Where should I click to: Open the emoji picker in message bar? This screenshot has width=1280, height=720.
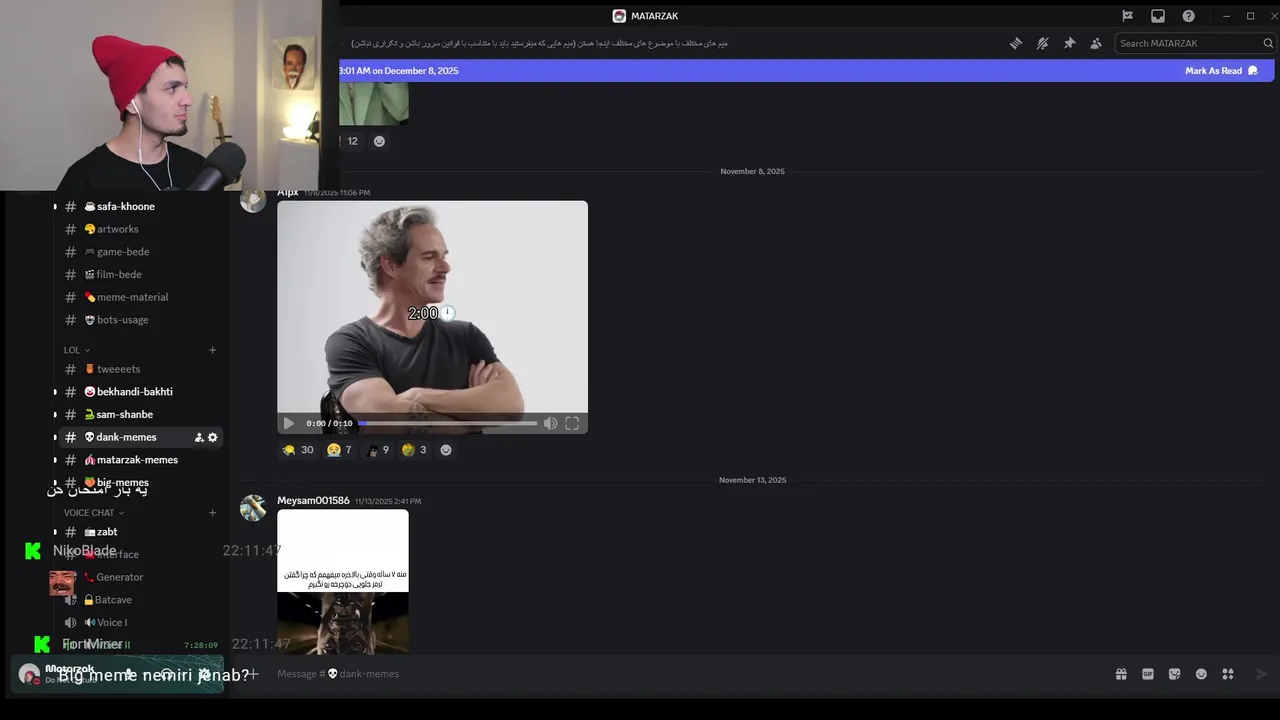(1201, 674)
